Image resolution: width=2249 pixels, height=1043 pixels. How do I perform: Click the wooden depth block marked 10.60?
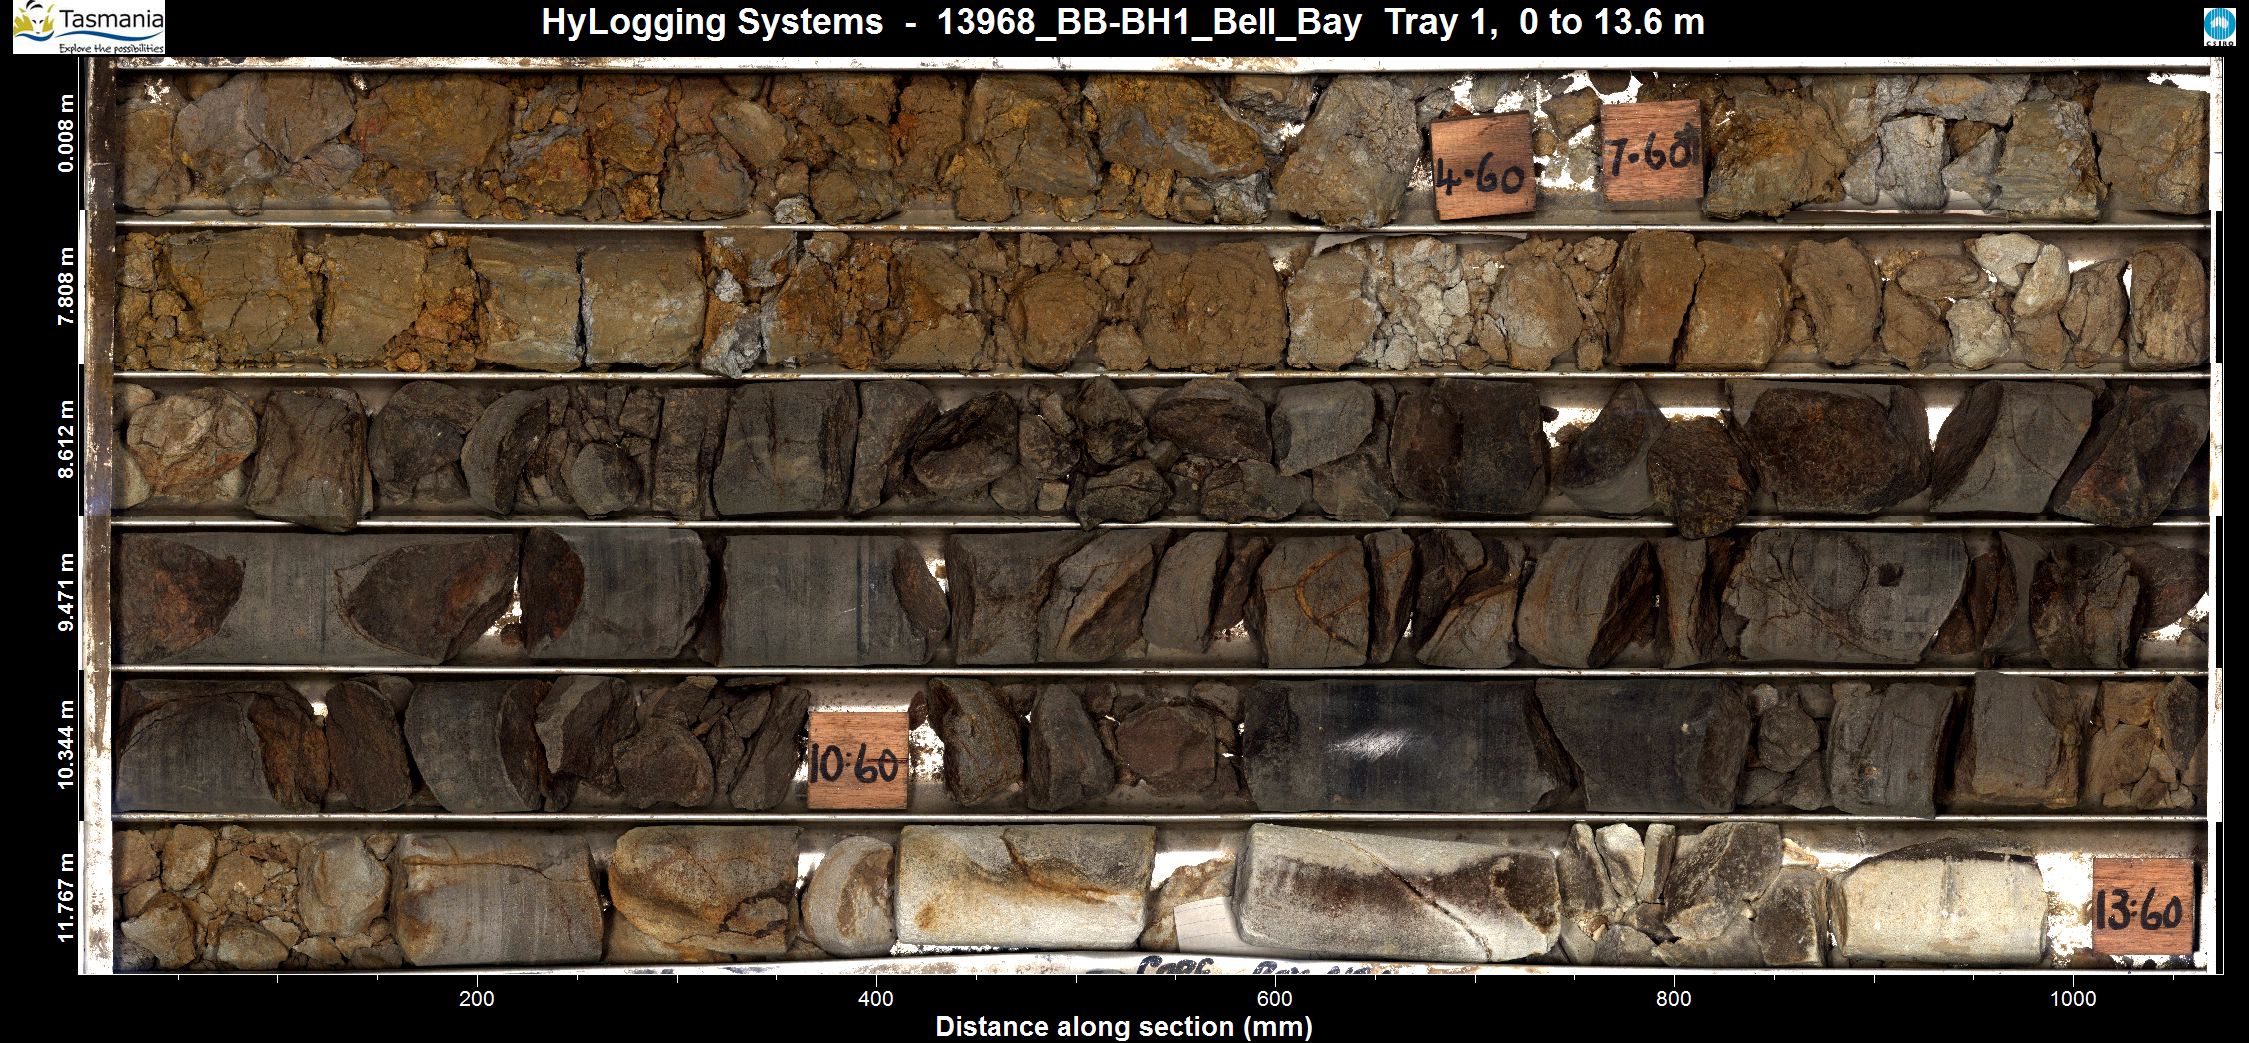point(857,761)
